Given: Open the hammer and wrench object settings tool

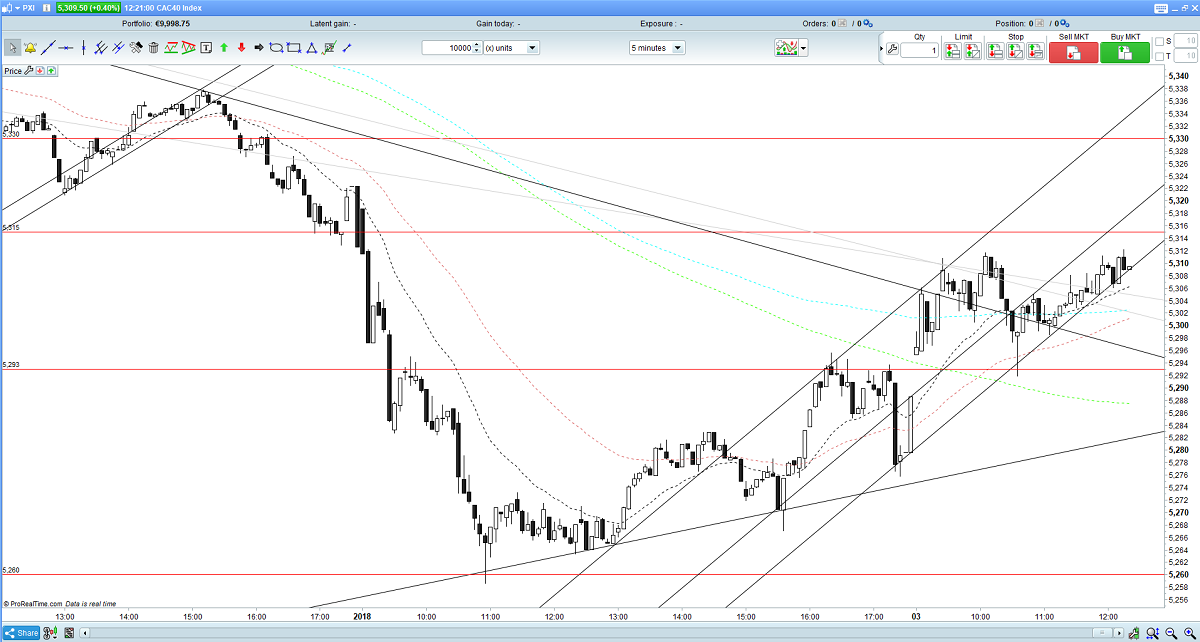Looking at the screenshot, I should [x=136, y=48].
